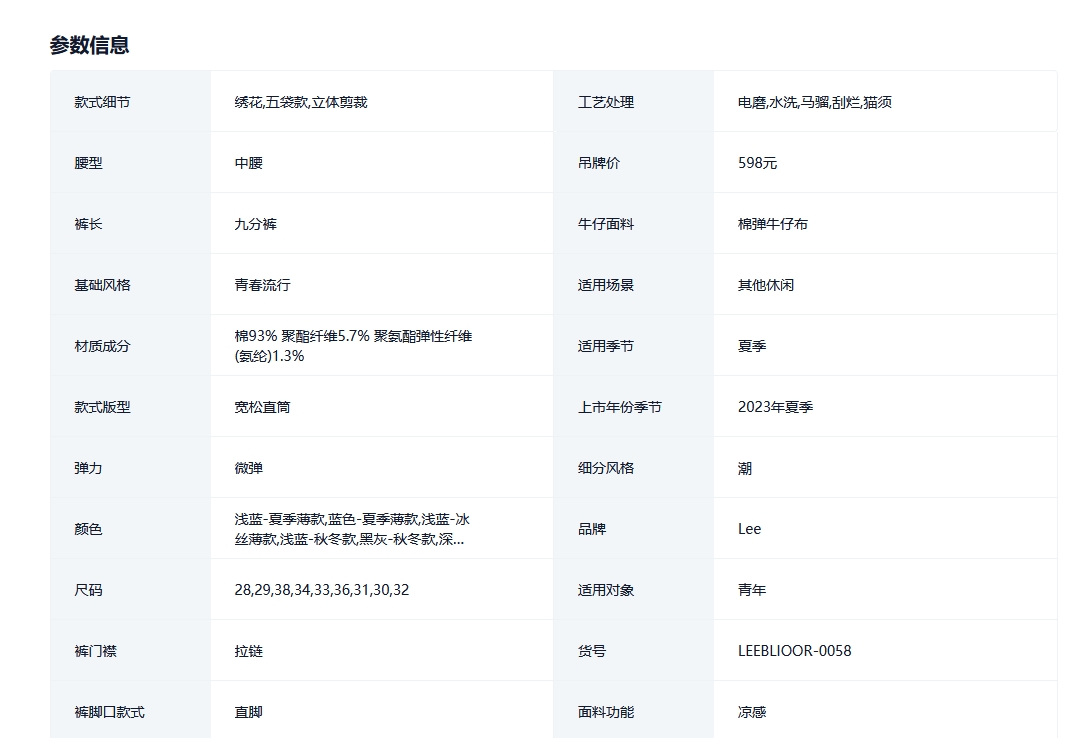Click the 货号 value LEEBLIOOR-0058
Viewport: 1085px width, 738px height.
794,651
